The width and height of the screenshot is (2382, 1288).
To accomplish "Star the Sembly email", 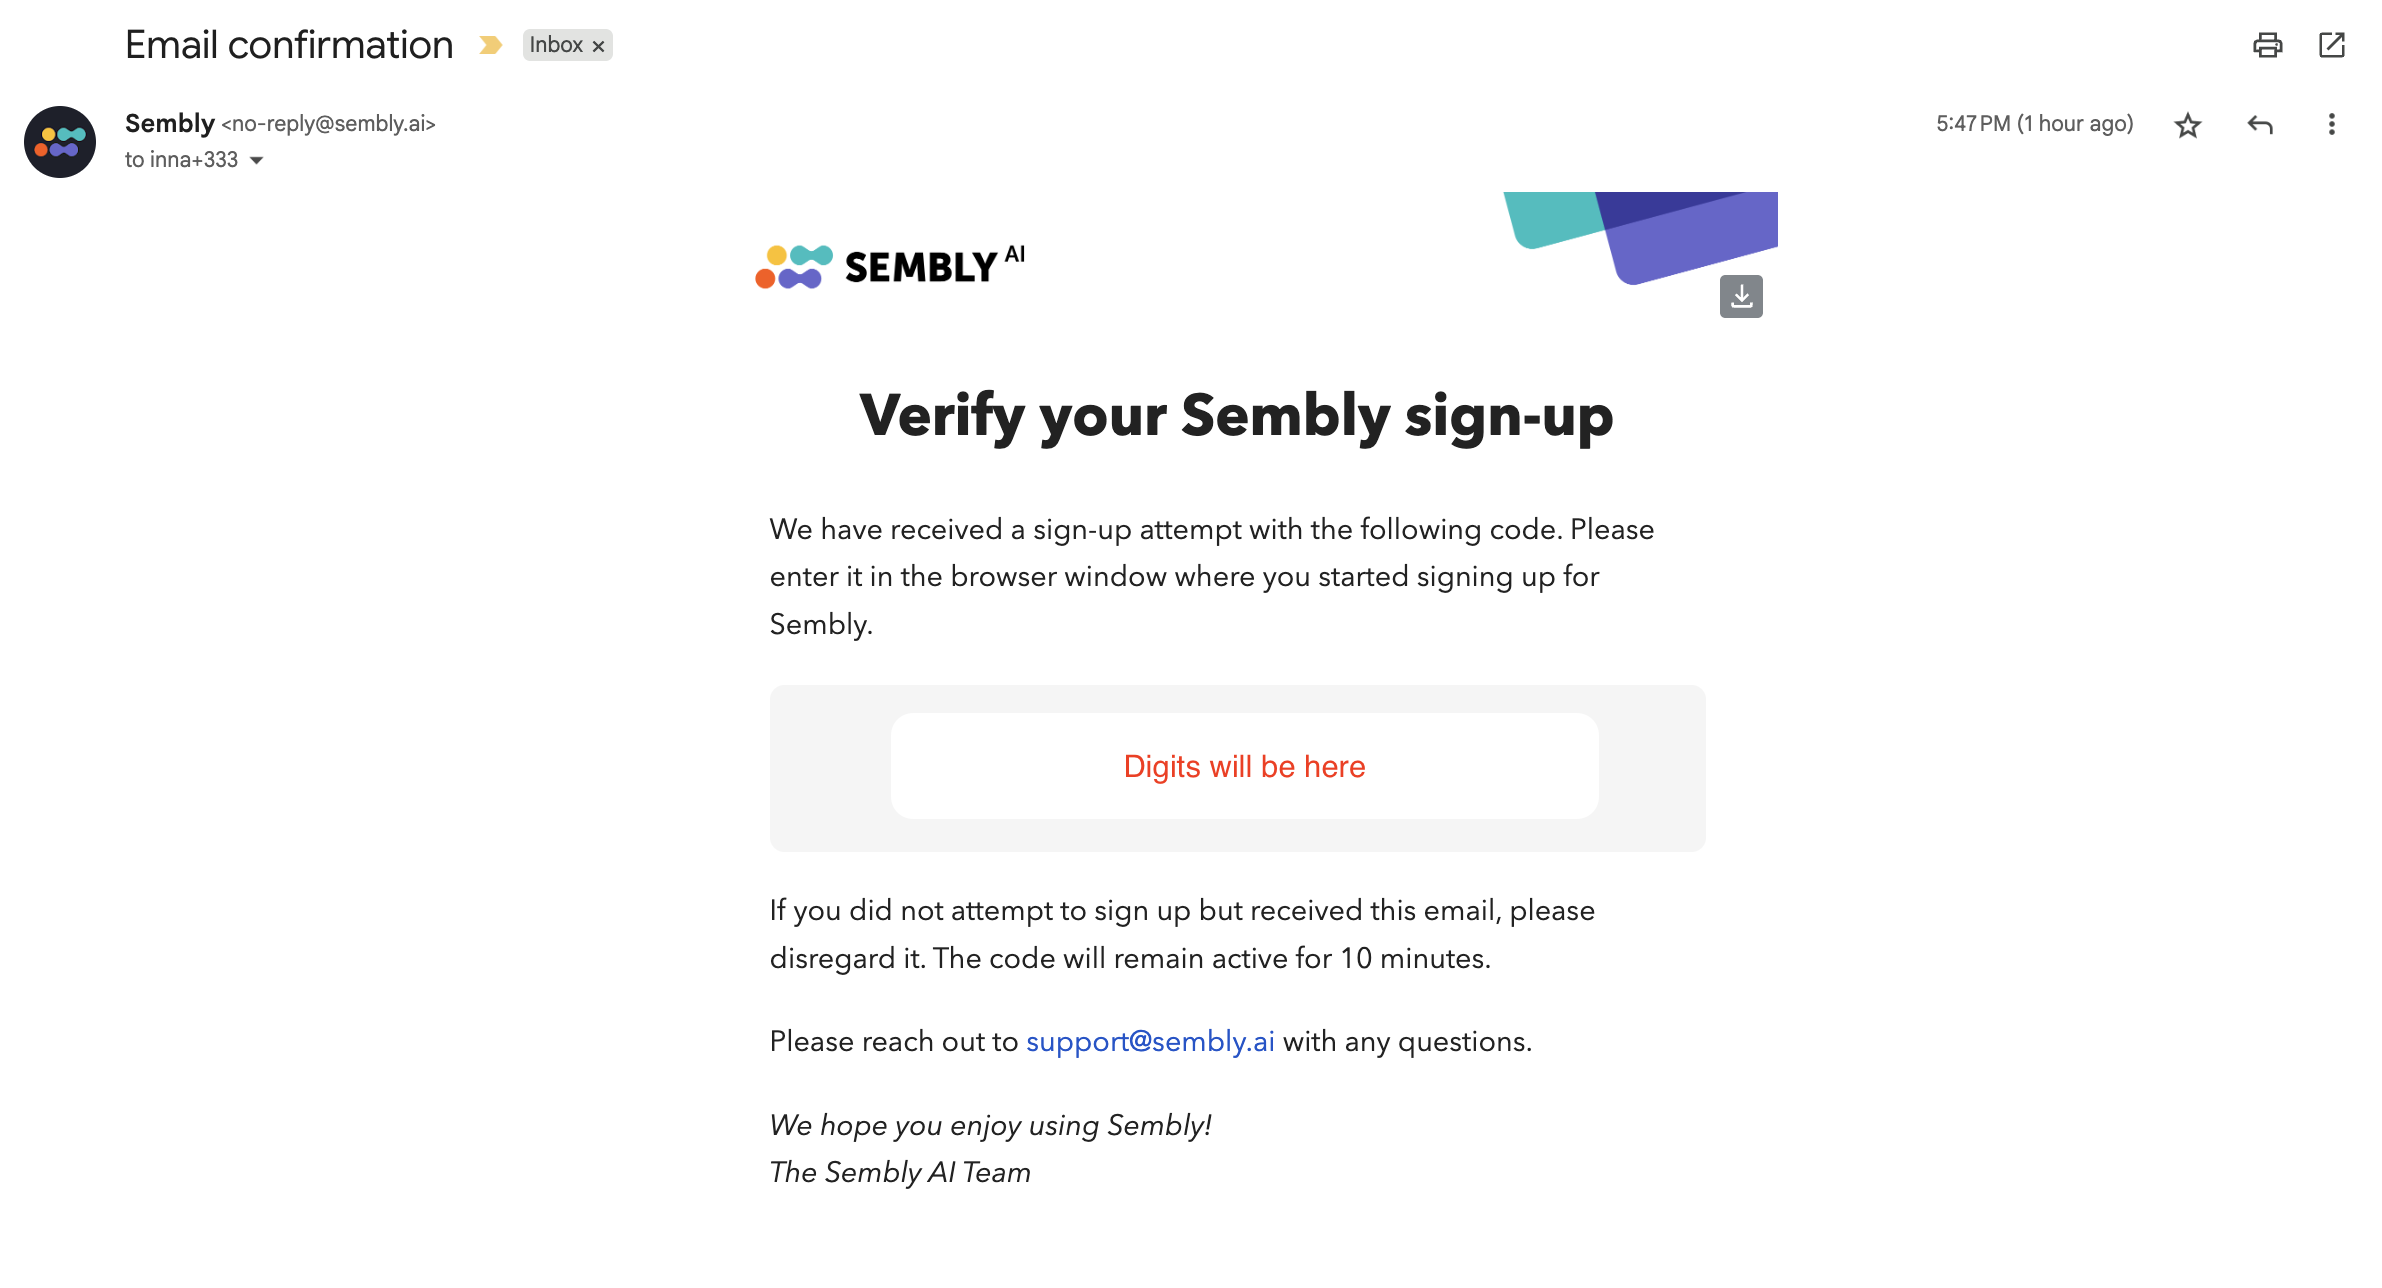I will [2187, 125].
